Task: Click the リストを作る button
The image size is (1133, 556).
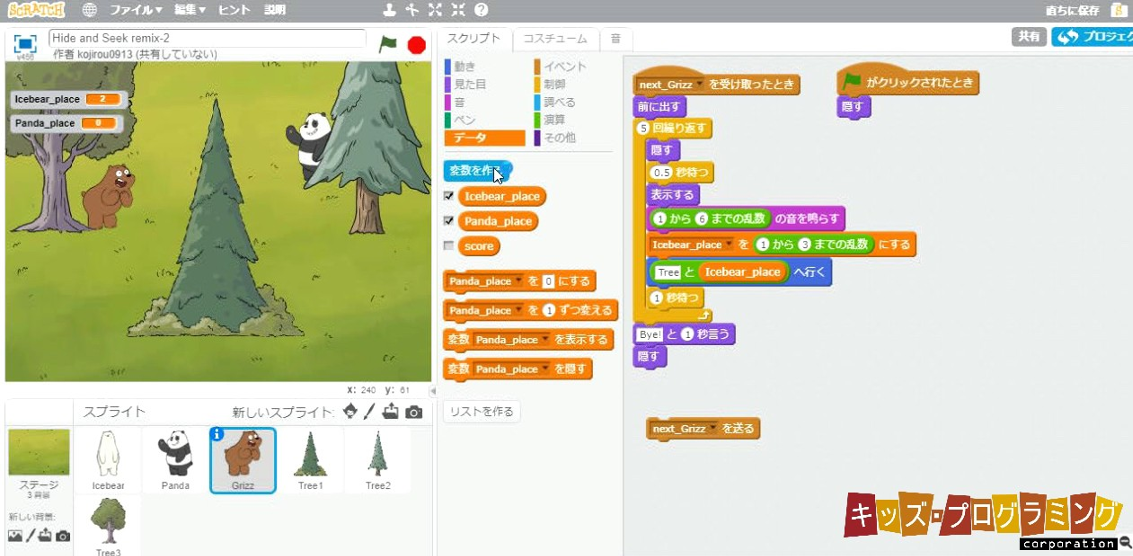Action: 481,412
